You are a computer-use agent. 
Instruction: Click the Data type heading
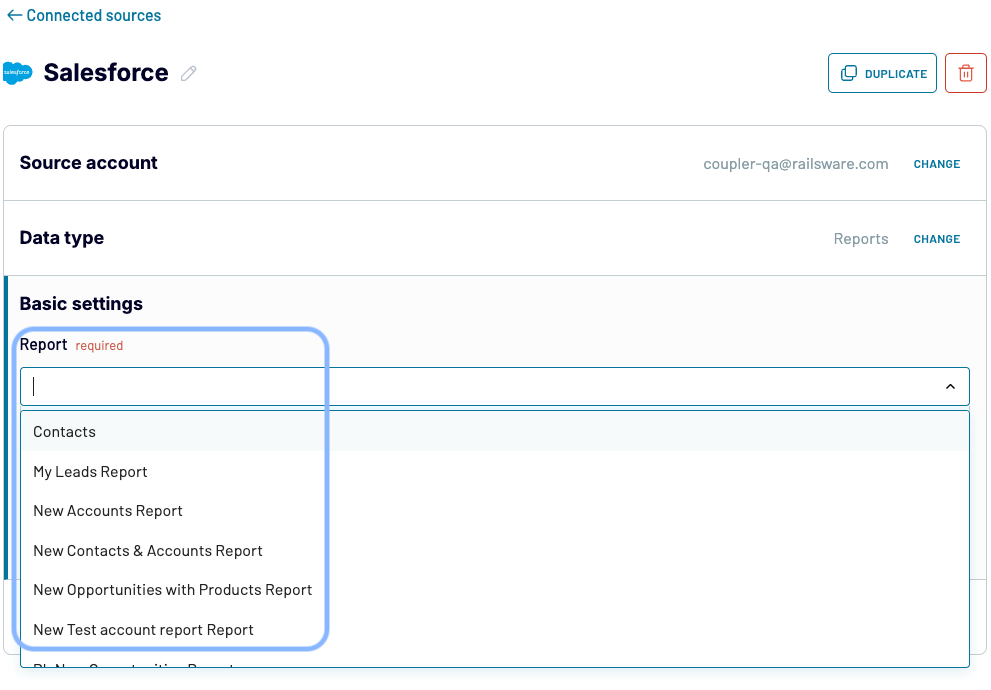tap(62, 238)
